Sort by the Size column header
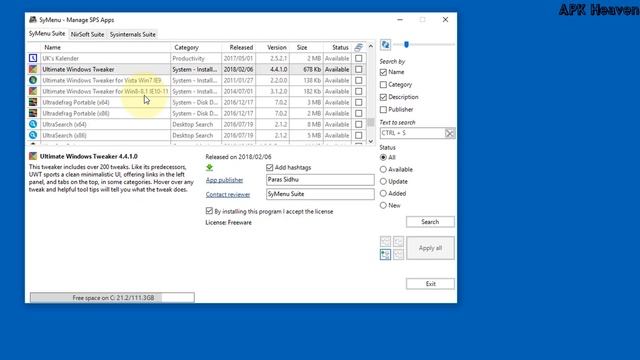 306,47
